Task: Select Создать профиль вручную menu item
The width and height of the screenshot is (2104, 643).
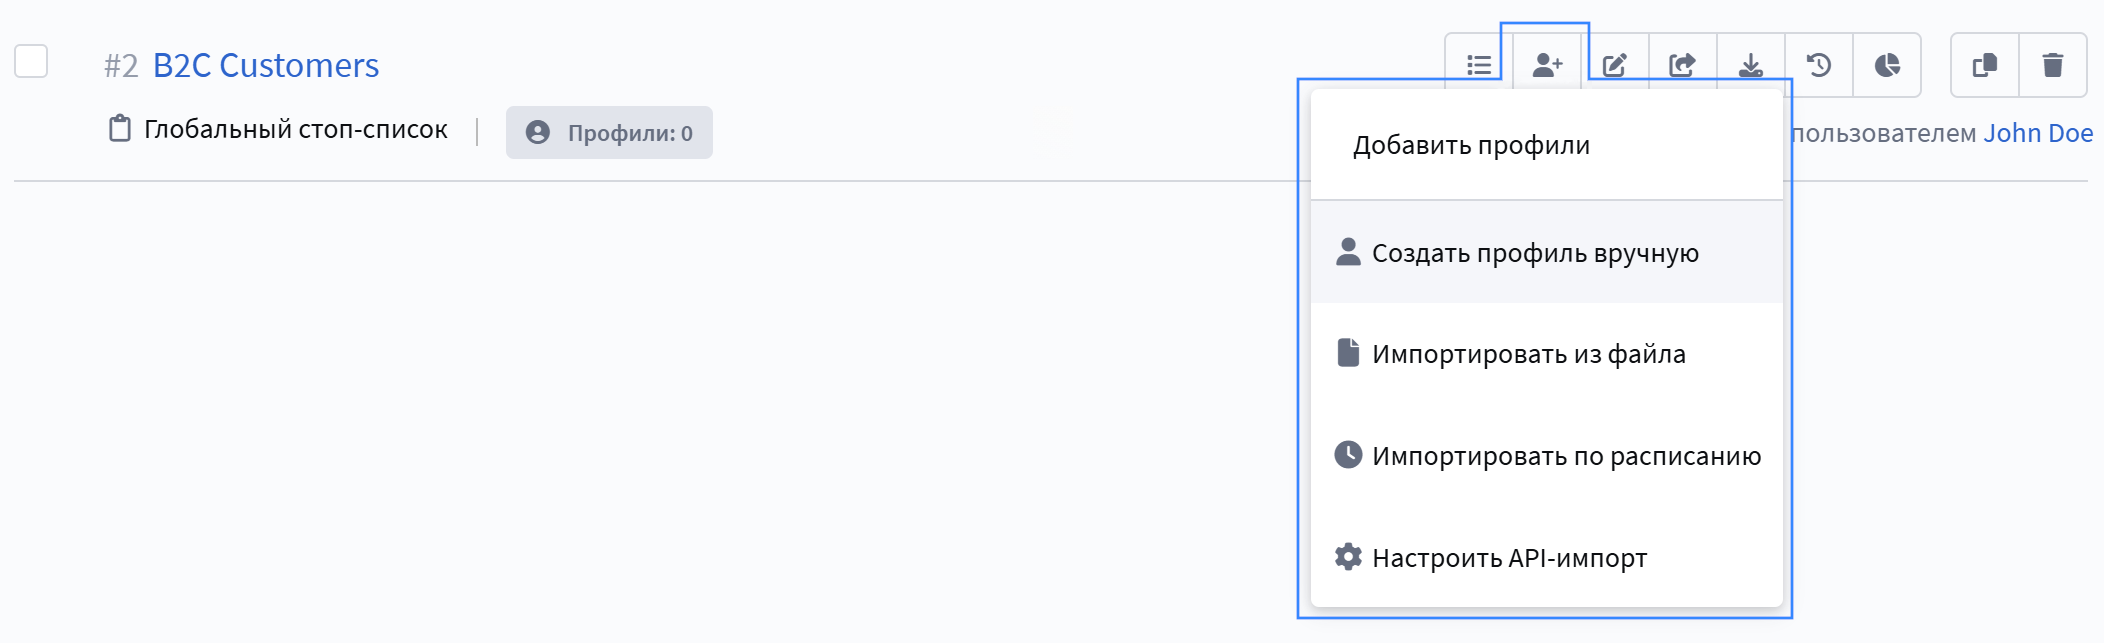Action: 1534,253
